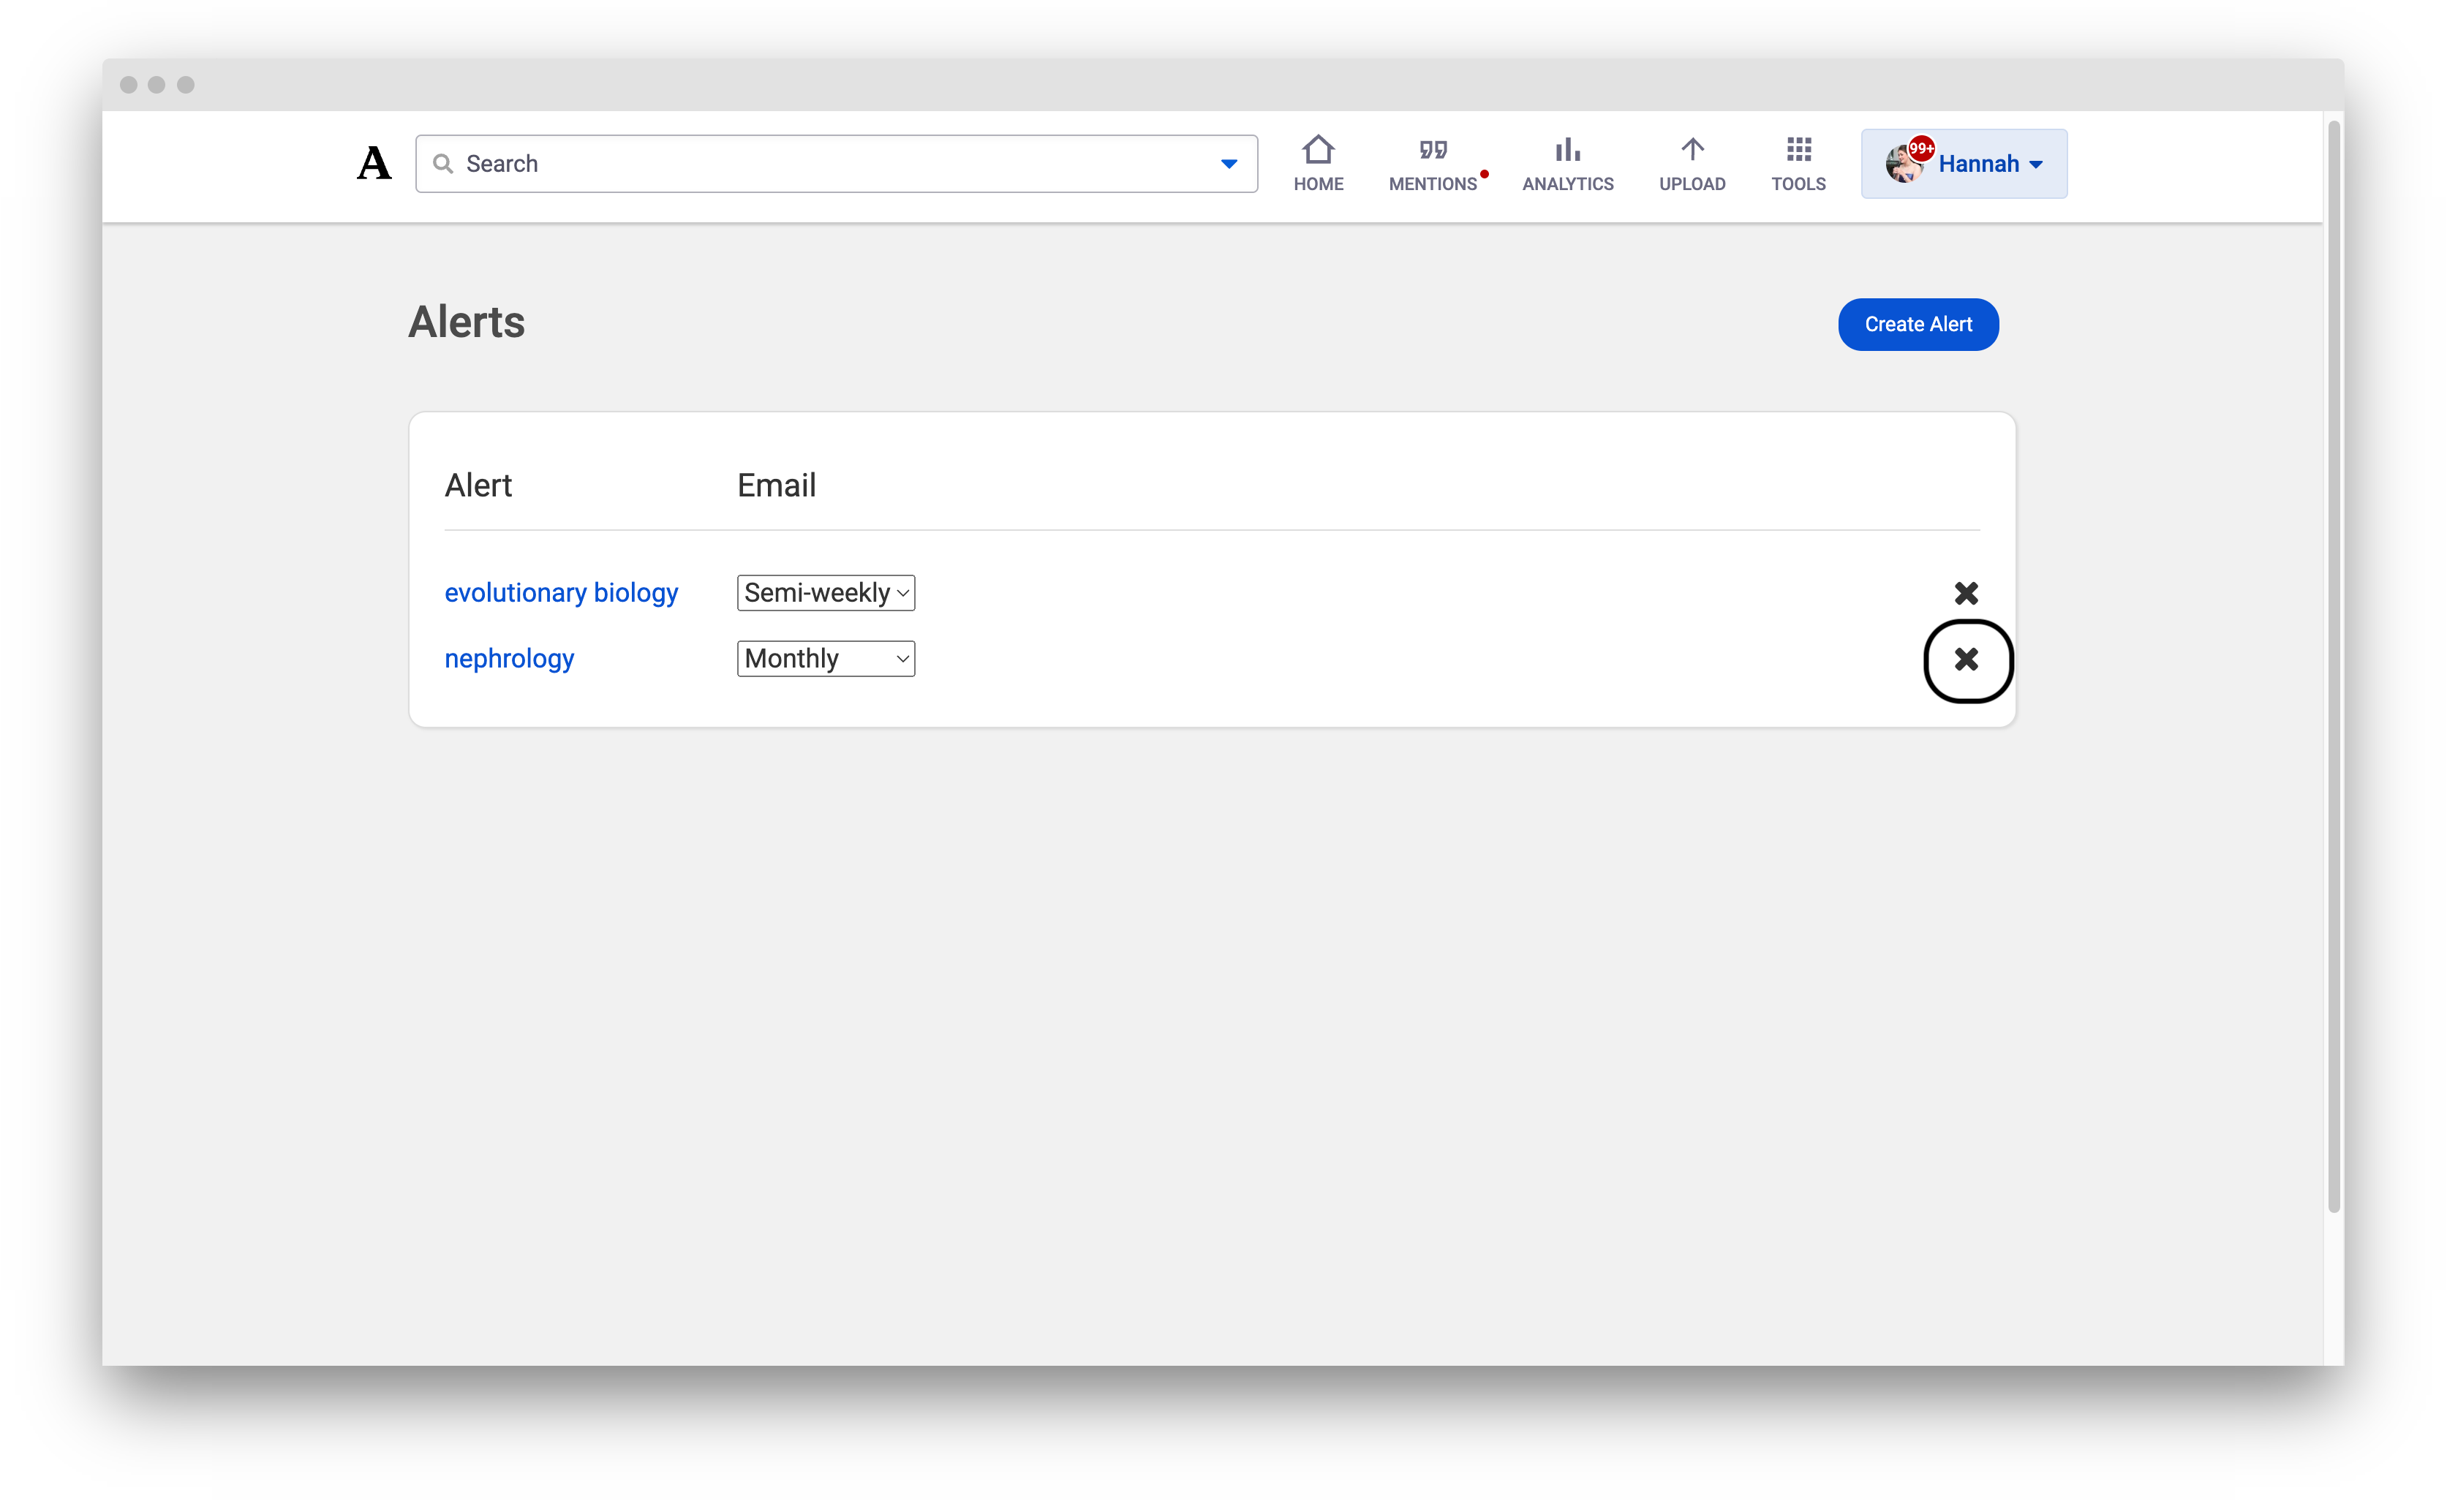
Task: Expand the Hannah account menu caret
Action: coord(2035,165)
